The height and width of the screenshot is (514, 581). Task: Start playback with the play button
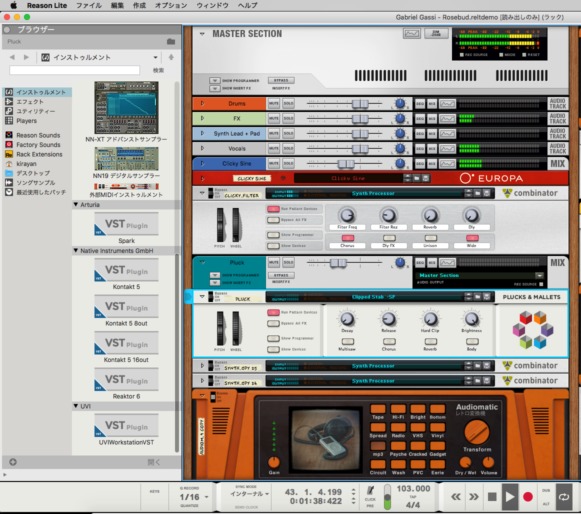pos(509,497)
